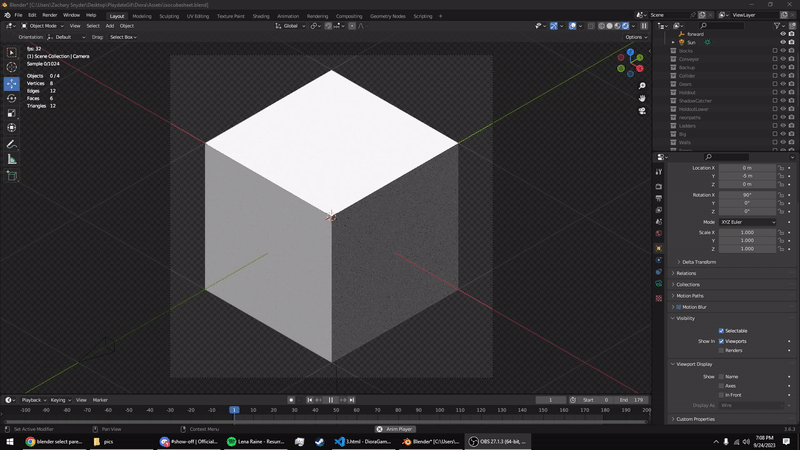The height and width of the screenshot is (450, 800).
Task: Activate the Rotate tool
Action: point(12,98)
